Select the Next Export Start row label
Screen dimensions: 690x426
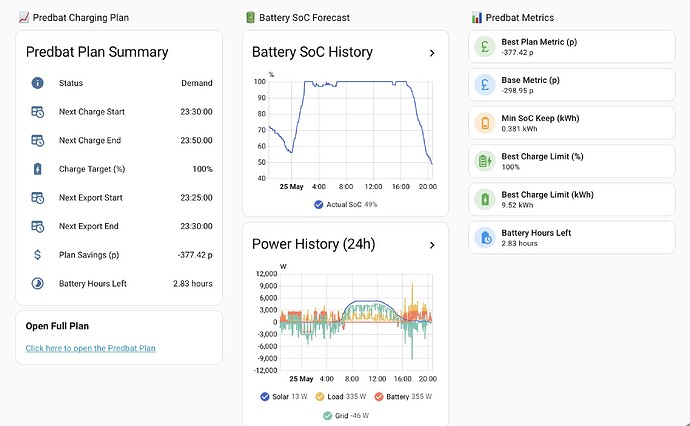91,198
